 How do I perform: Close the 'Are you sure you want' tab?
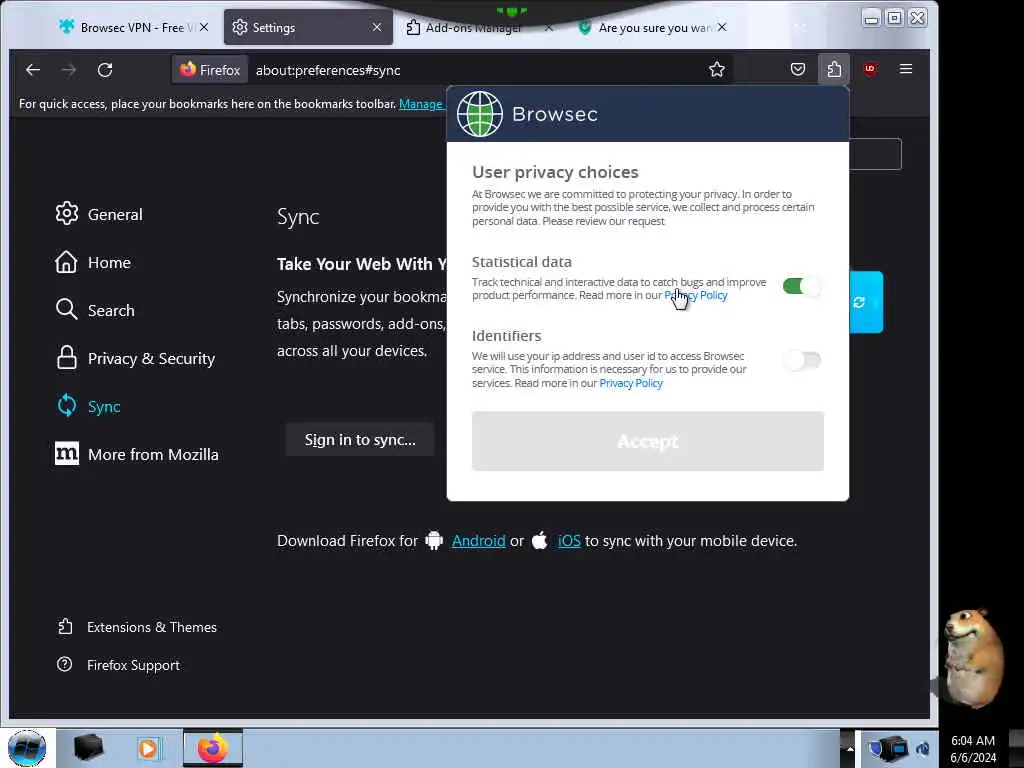[722, 27]
